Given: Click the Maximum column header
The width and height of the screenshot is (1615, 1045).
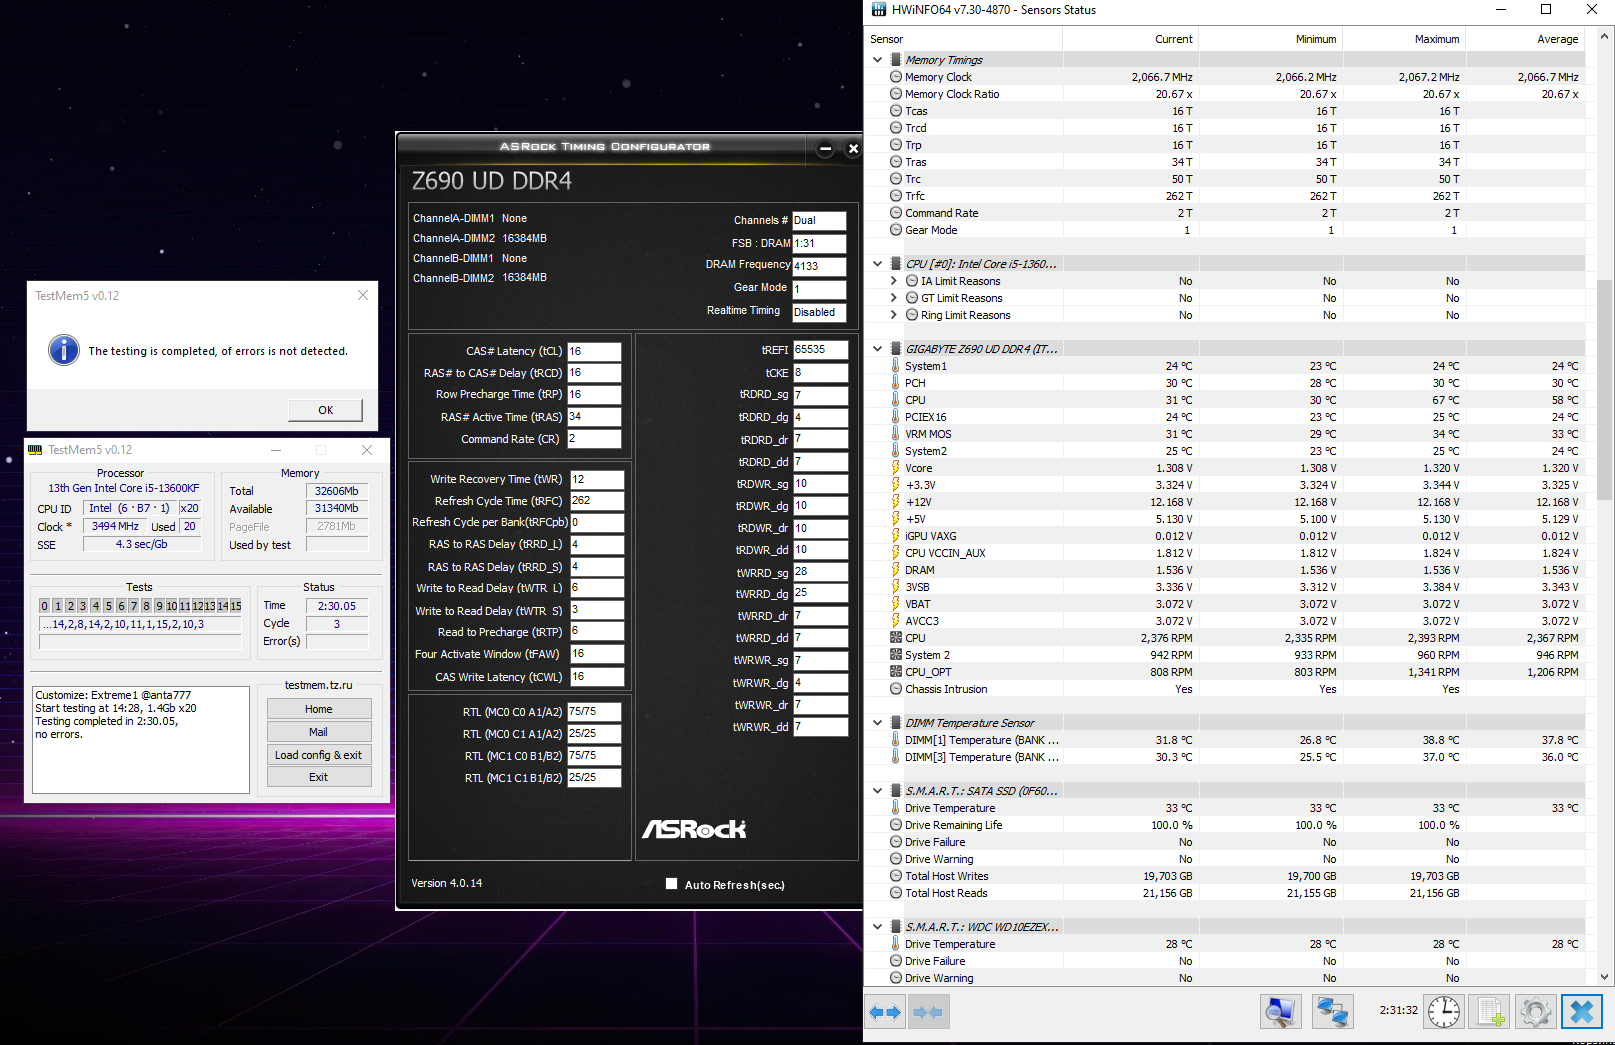Looking at the screenshot, I should coord(1403,39).
